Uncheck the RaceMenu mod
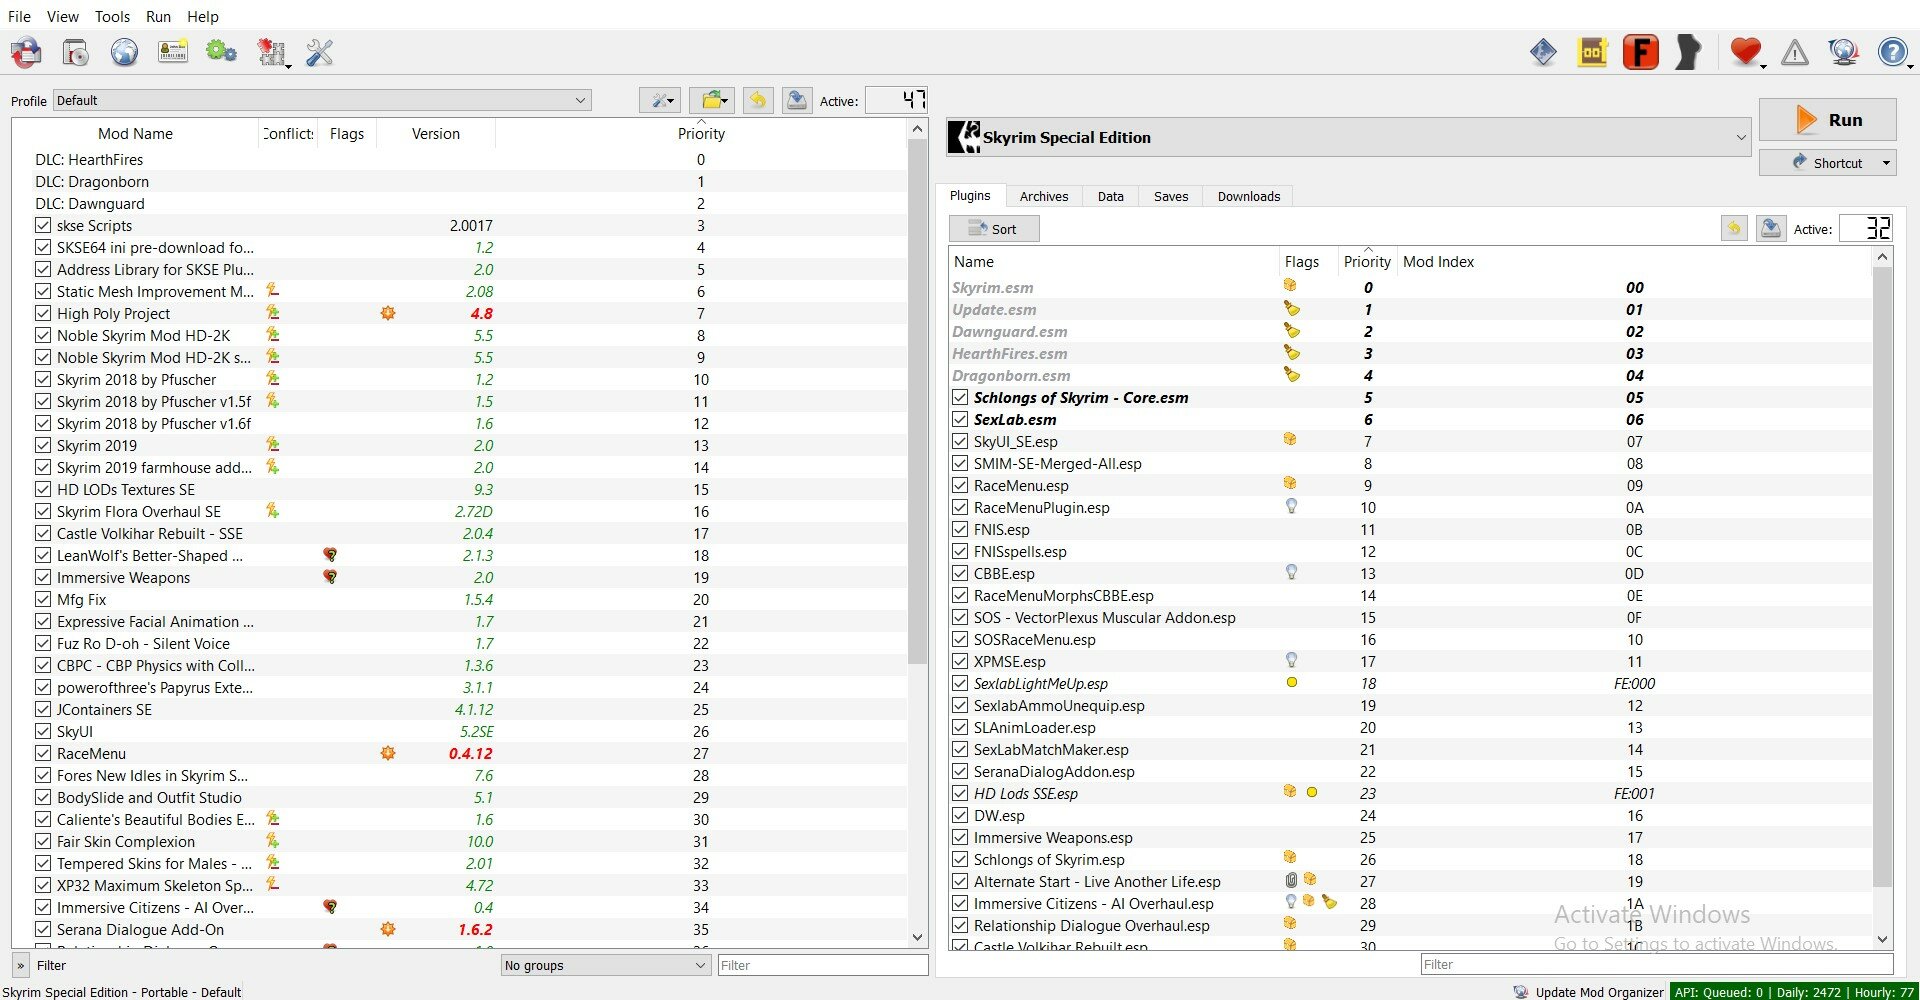 pos(43,754)
